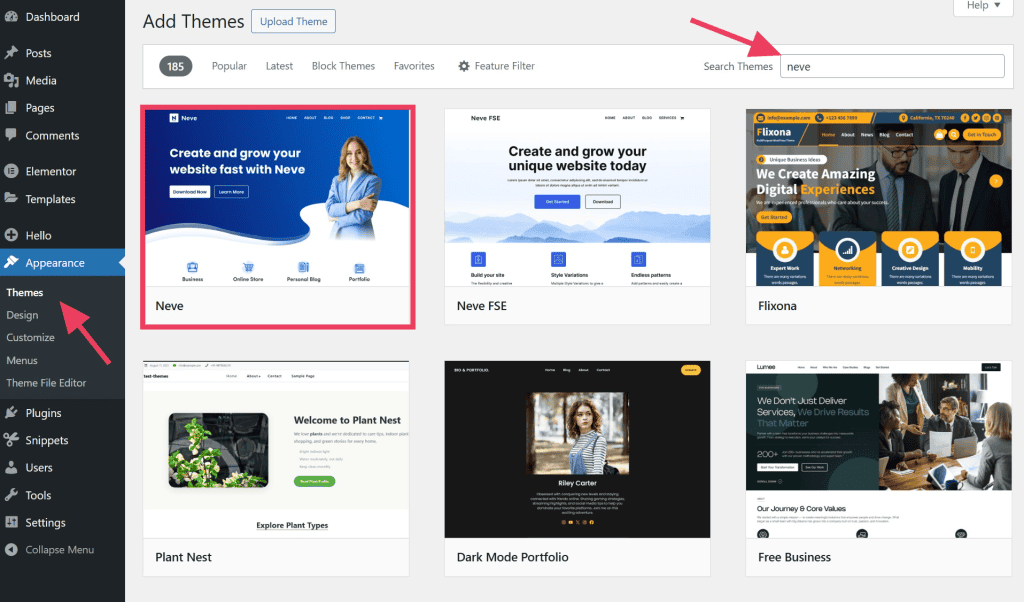Open the Plugins icon

(x=14, y=412)
